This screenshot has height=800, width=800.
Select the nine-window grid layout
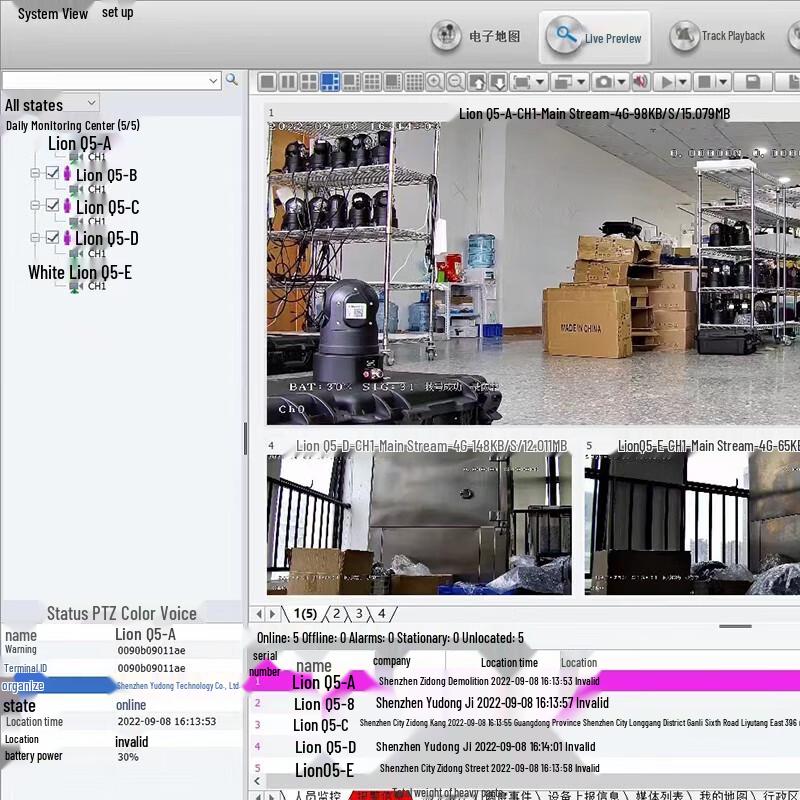tap(372, 82)
